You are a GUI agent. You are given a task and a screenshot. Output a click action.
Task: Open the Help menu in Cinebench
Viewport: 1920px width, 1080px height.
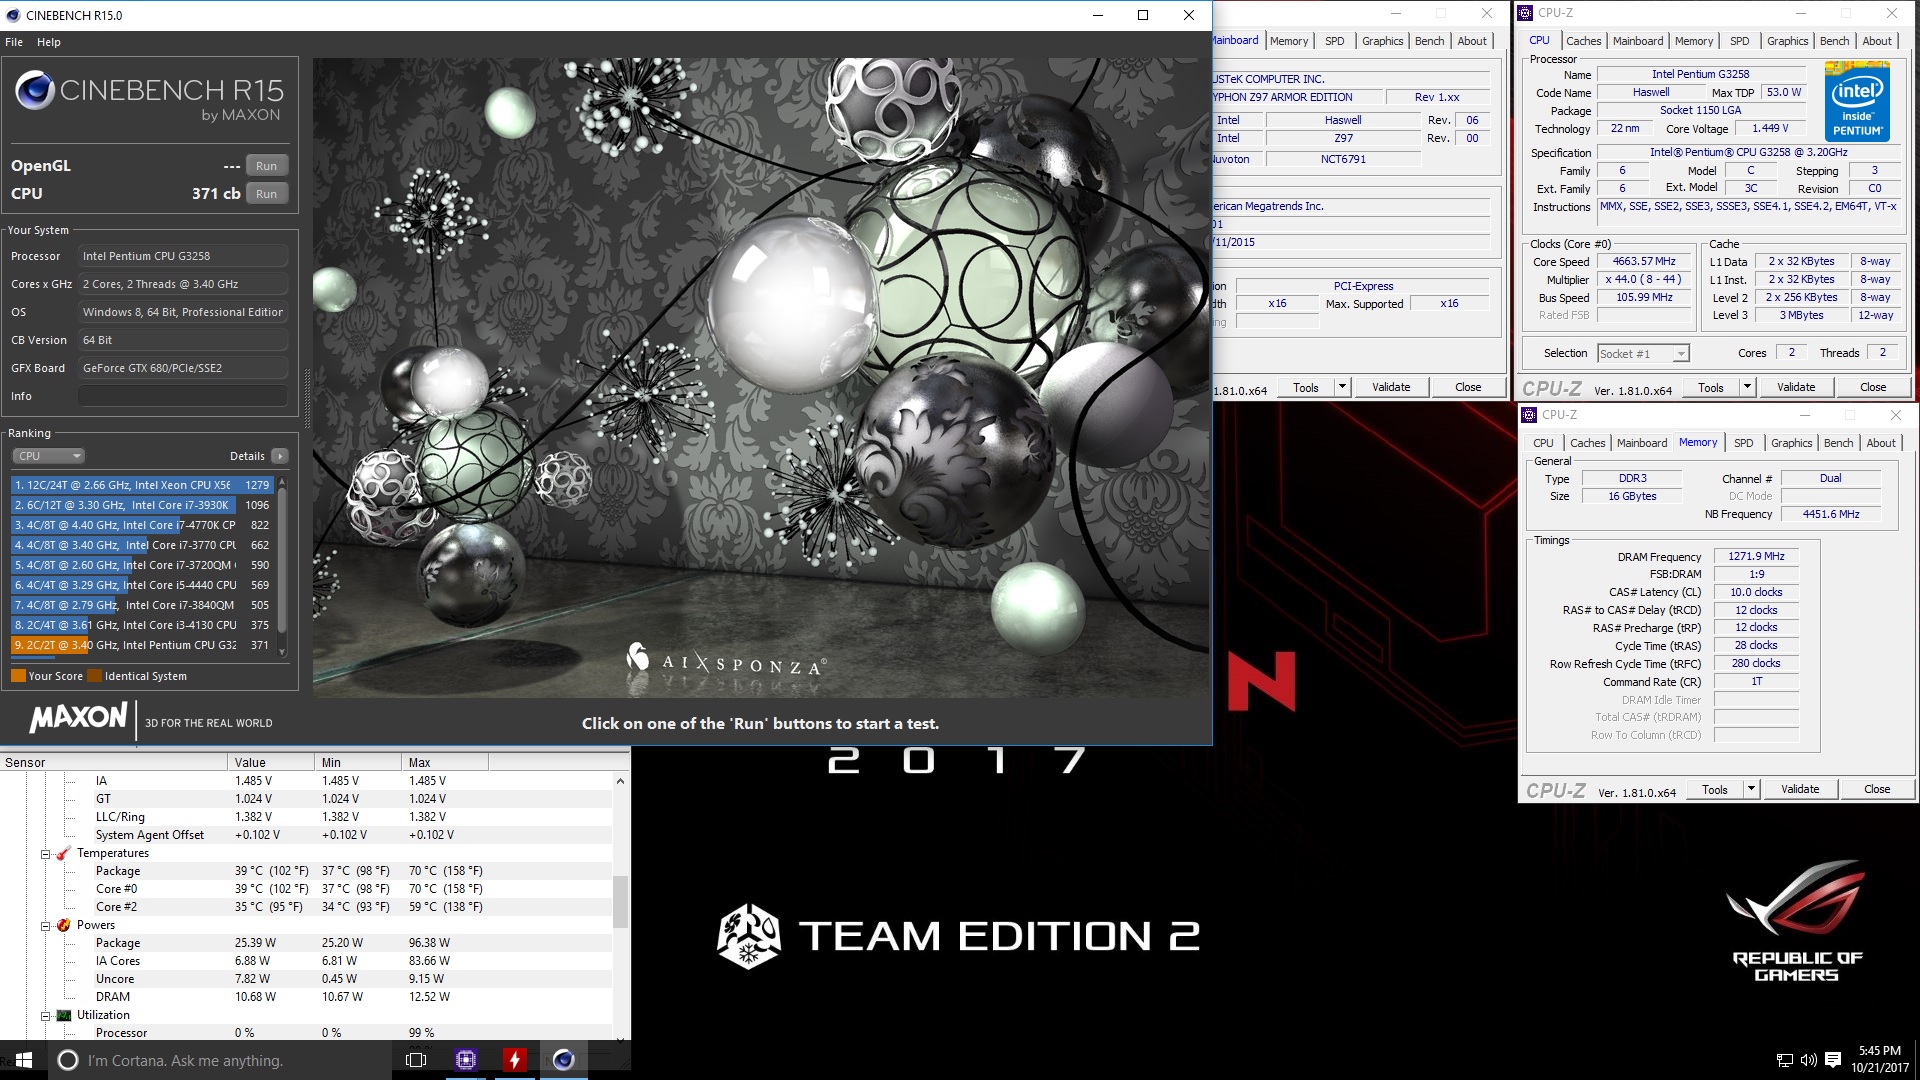click(x=49, y=42)
